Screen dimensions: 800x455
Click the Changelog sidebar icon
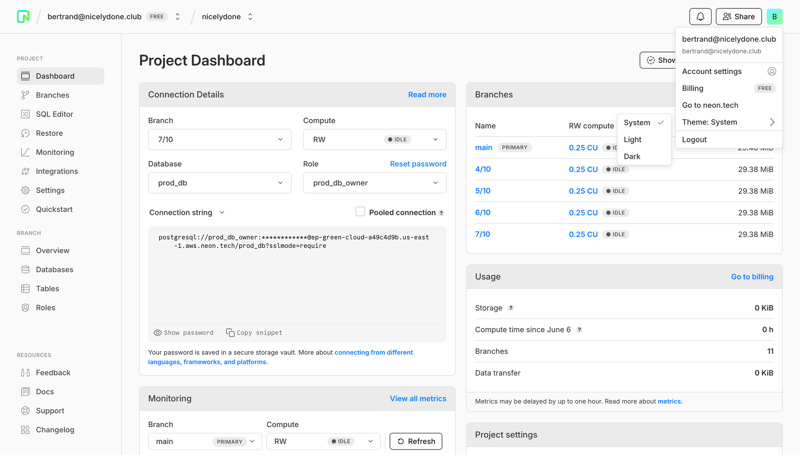click(x=25, y=430)
